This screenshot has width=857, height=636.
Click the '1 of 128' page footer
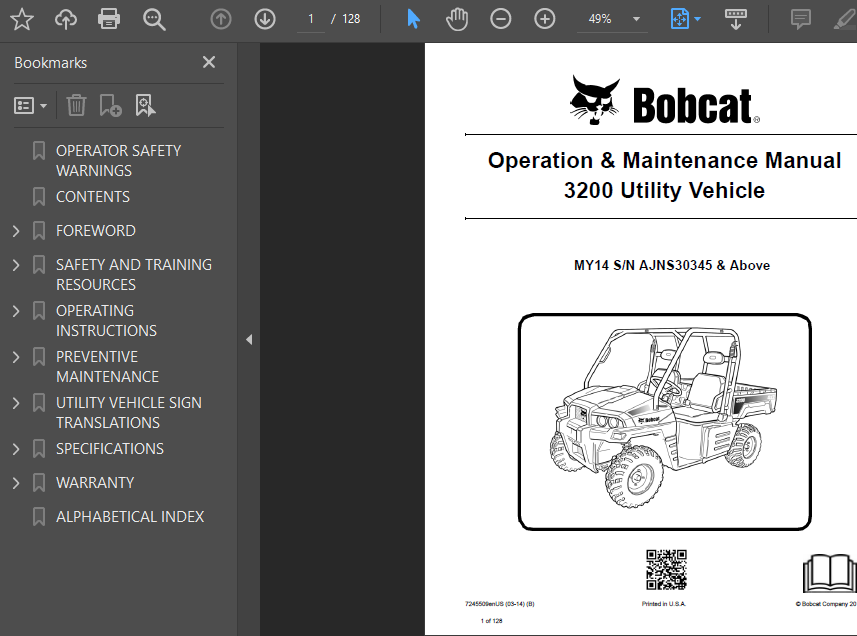pyautogui.click(x=491, y=621)
